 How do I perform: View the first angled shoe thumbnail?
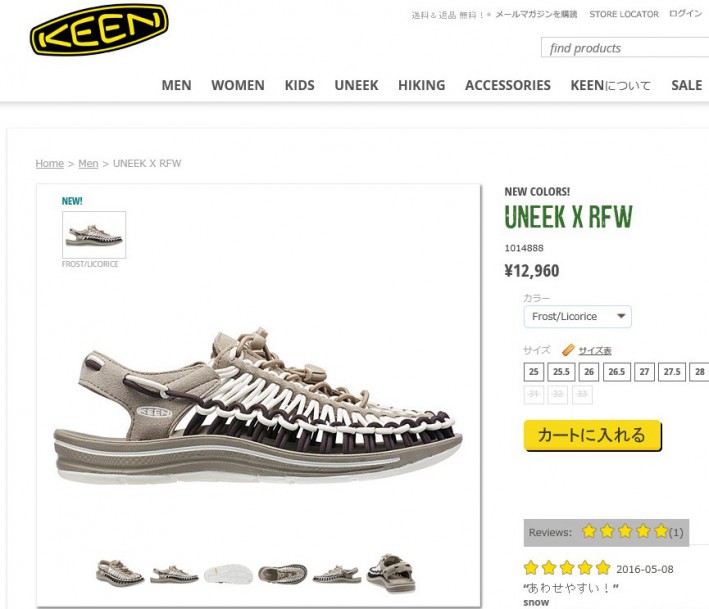click(120, 571)
